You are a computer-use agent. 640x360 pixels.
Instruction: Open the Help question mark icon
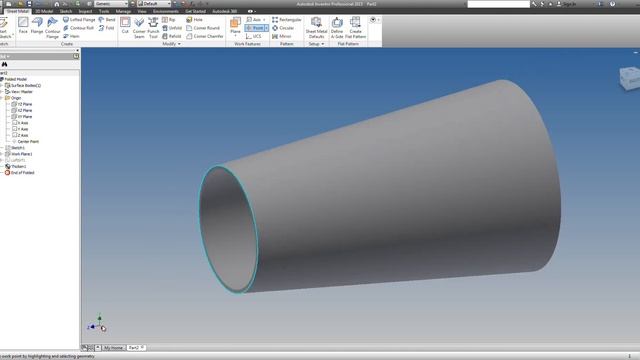612,4
